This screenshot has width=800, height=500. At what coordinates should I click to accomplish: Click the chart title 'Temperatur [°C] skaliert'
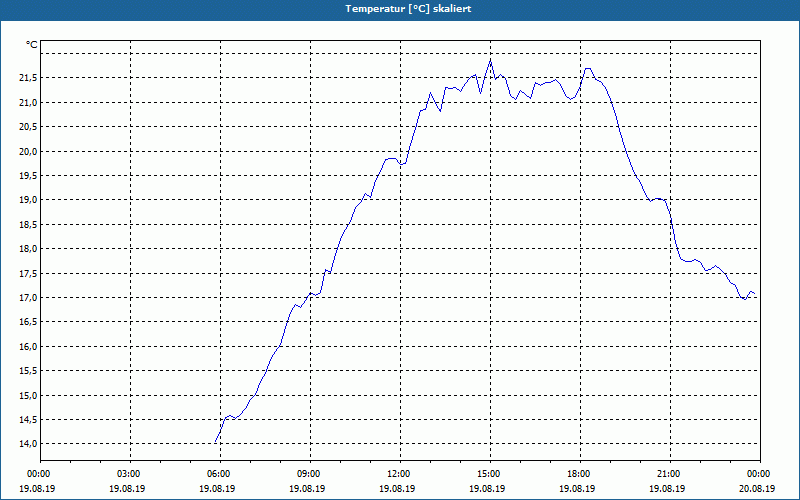point(408,9)
